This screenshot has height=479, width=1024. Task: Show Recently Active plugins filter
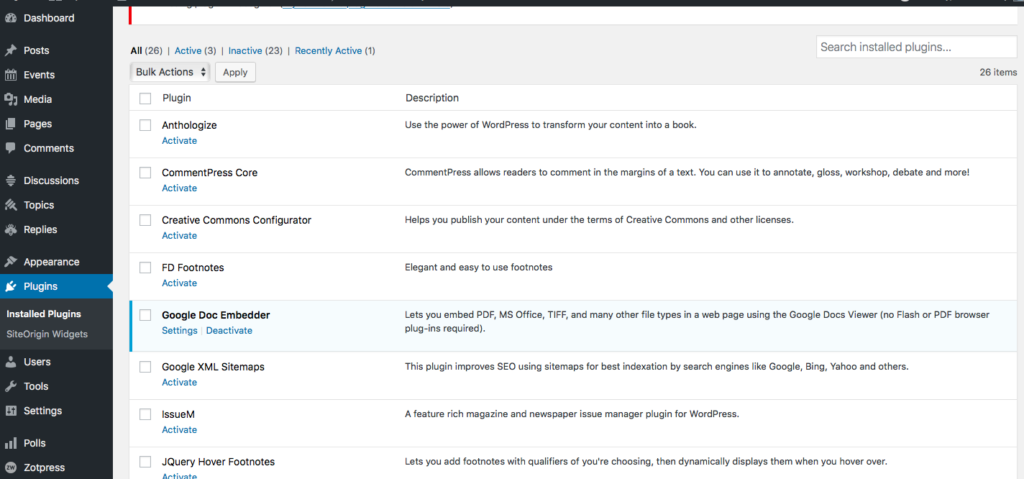[335, 50]
